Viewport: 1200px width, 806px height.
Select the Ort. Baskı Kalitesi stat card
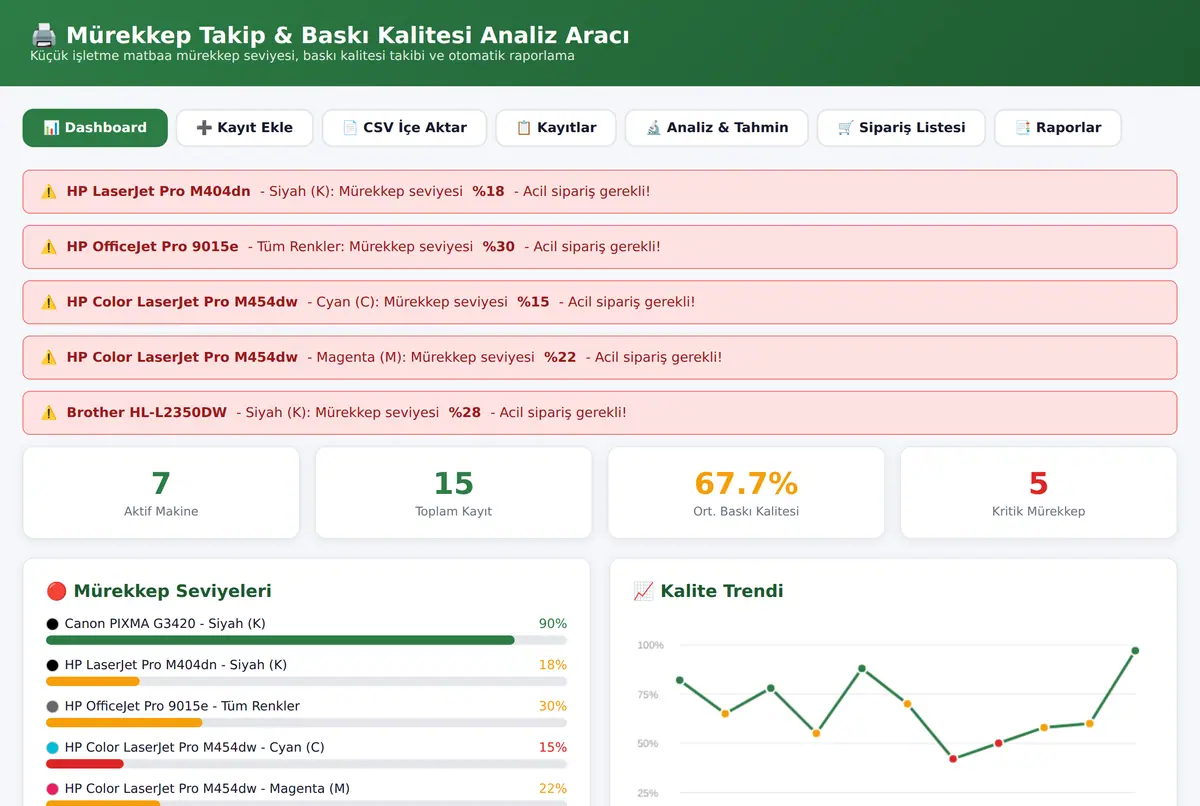[x=746, y=492]
